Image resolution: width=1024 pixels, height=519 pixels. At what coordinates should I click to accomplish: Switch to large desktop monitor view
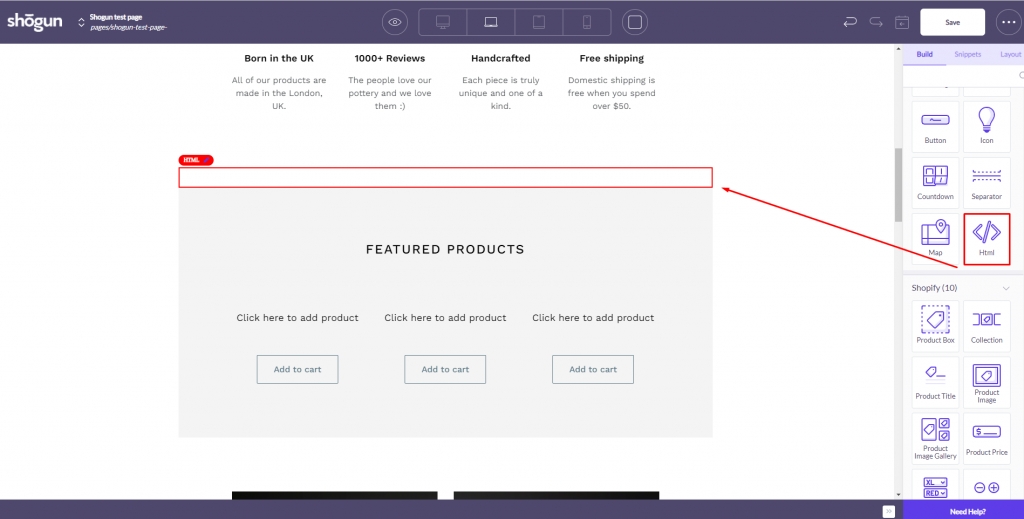[442, 22]
